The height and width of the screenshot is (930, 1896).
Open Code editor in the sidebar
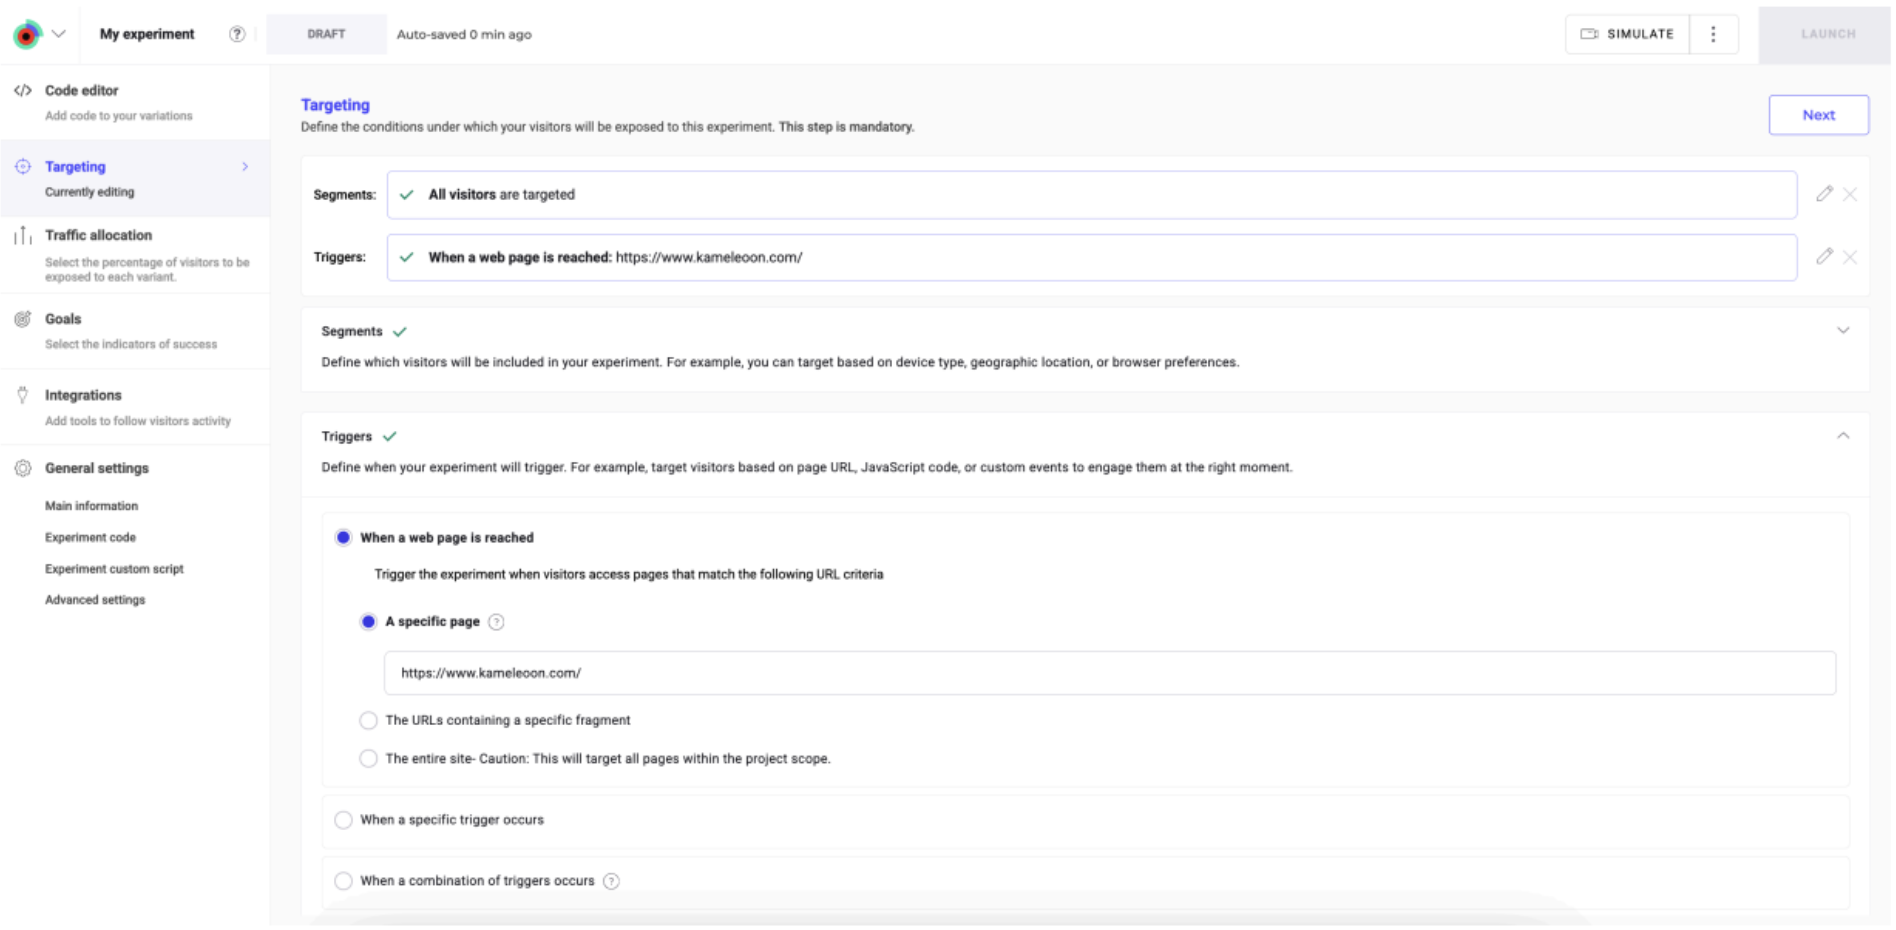[82, 91]
